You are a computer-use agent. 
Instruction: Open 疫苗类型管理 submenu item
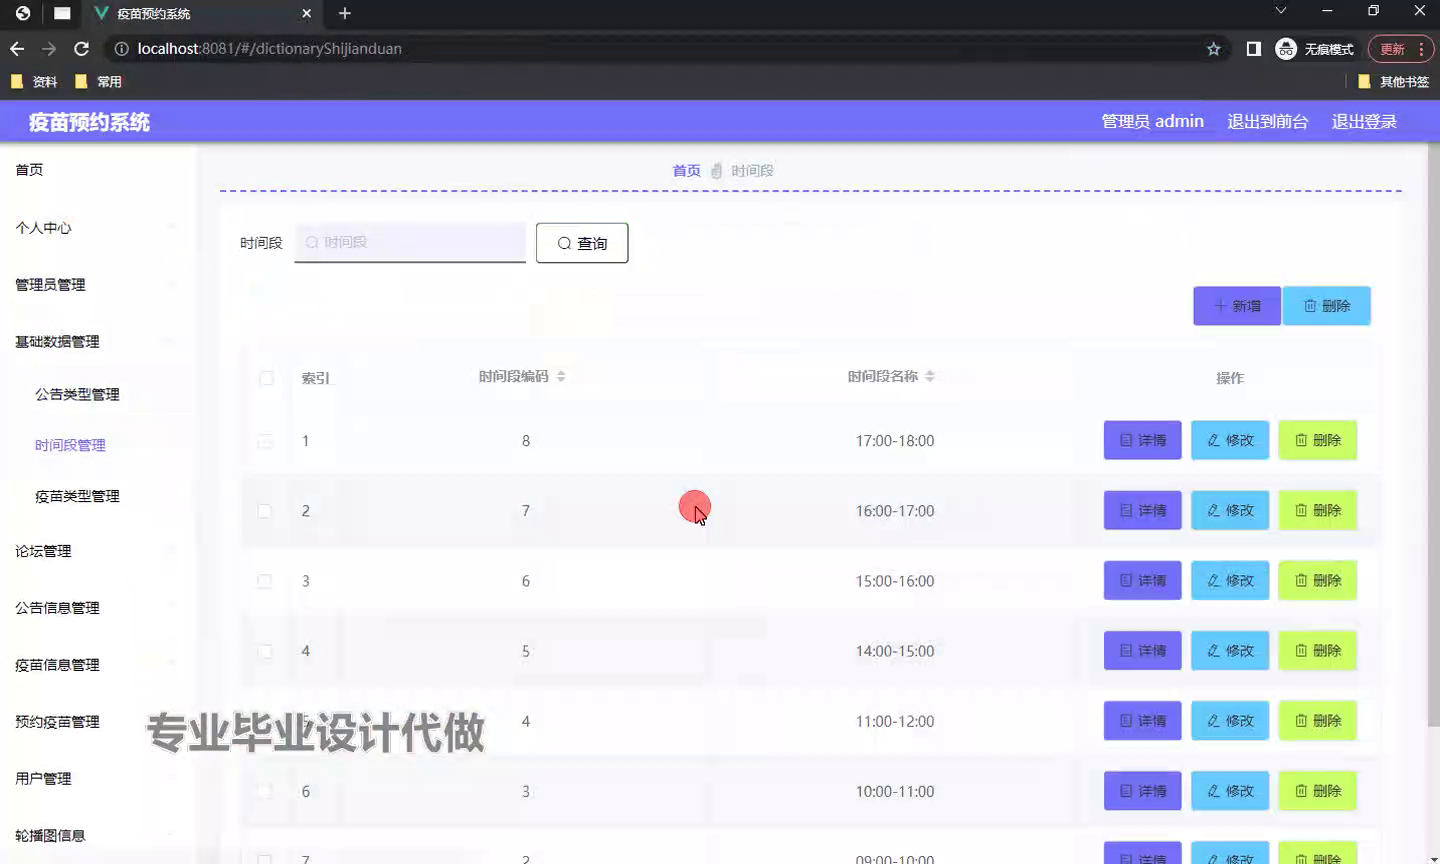(x=77, y=497)
